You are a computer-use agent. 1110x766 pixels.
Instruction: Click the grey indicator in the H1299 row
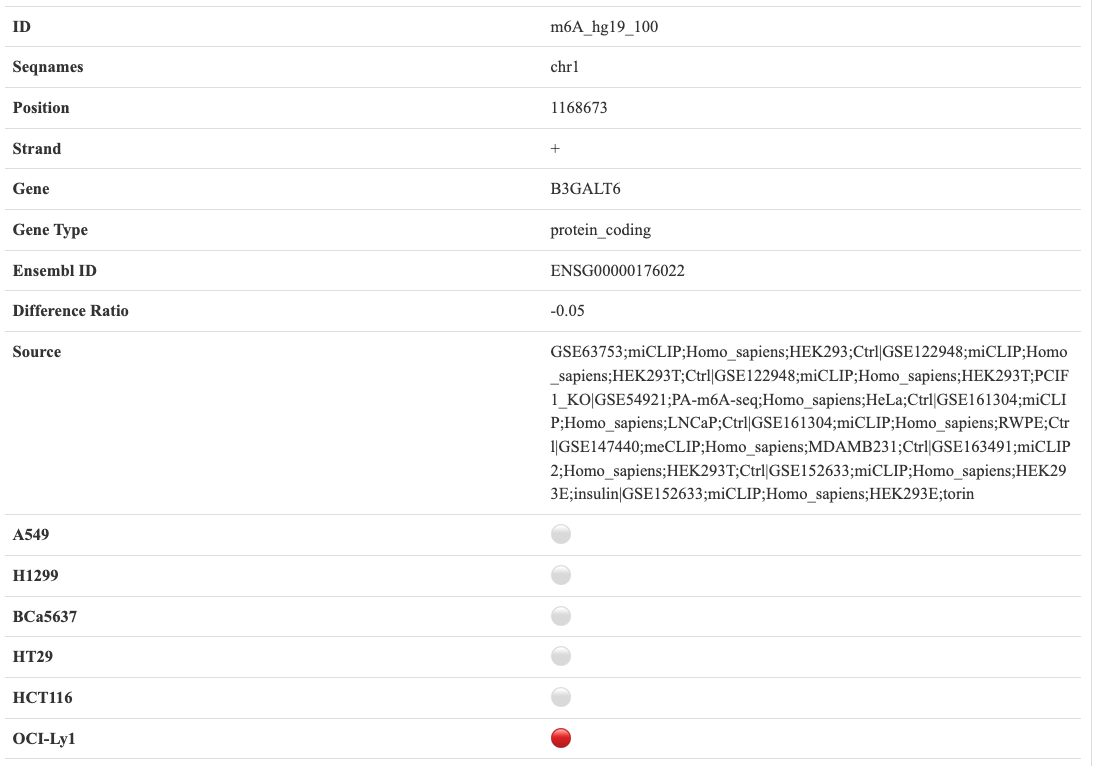[561, 575]
